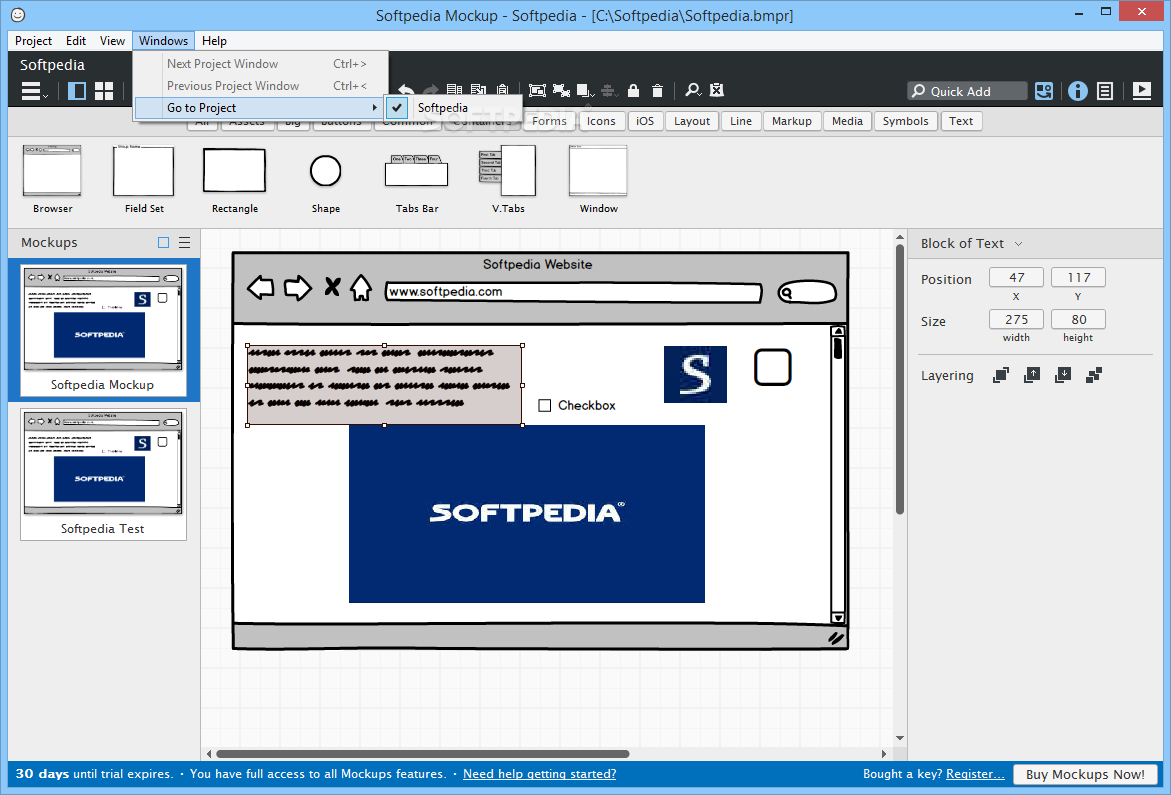Select the Softpedia Mockup thumbnail

(x=103, y=329)
